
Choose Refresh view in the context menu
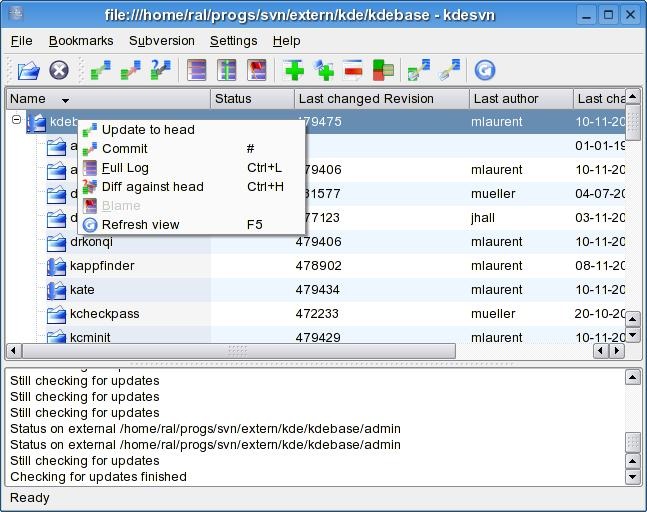(x=191, y=224)
